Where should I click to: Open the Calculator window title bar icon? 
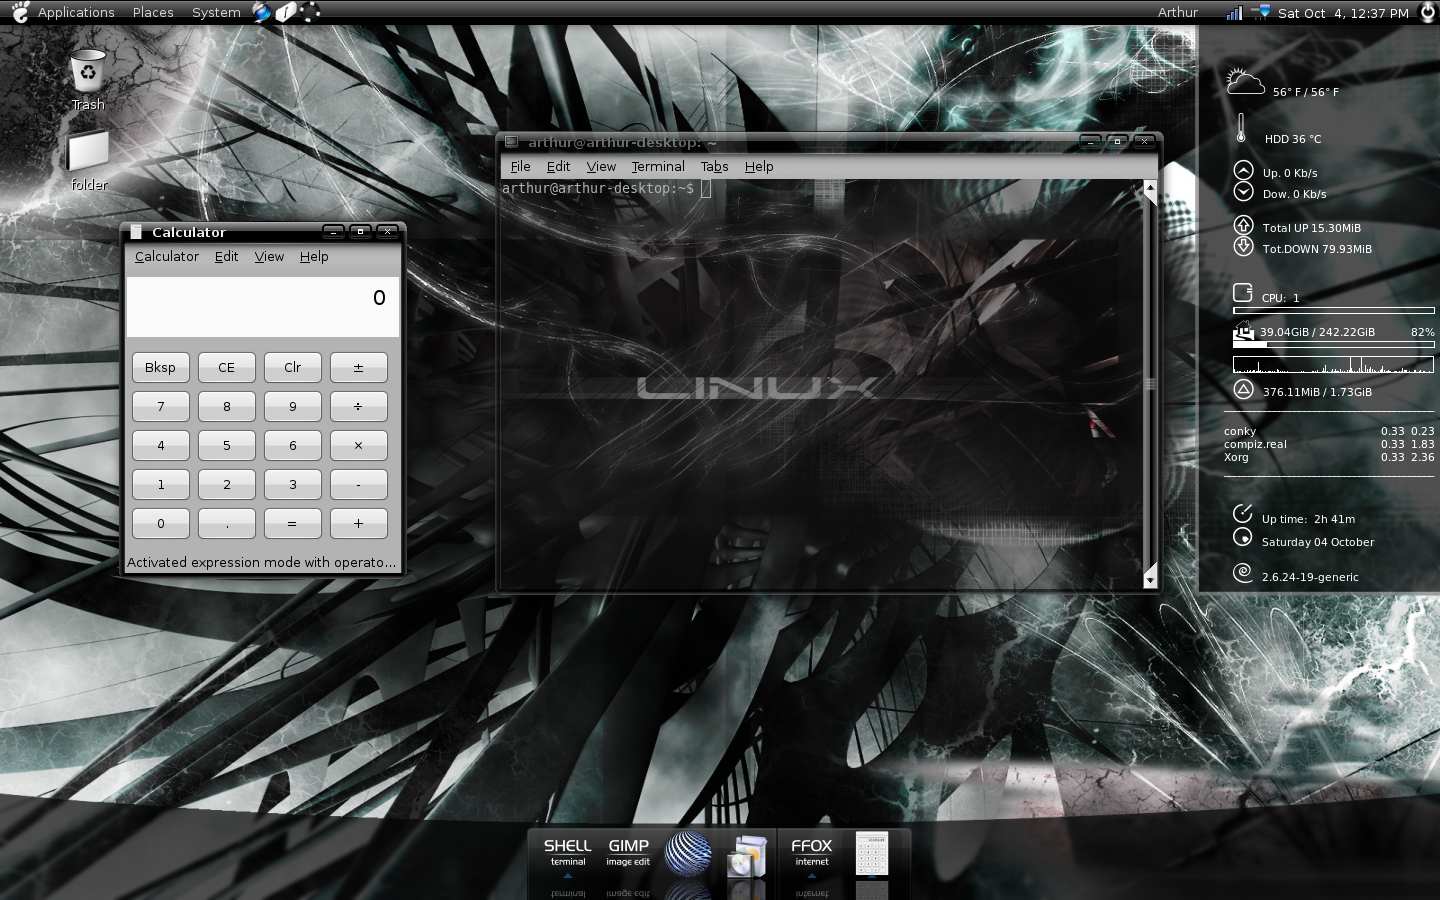coord(137,232)
